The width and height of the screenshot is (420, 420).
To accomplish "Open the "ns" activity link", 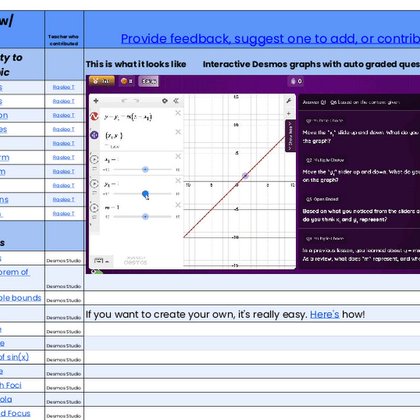I will click(4, 200).
